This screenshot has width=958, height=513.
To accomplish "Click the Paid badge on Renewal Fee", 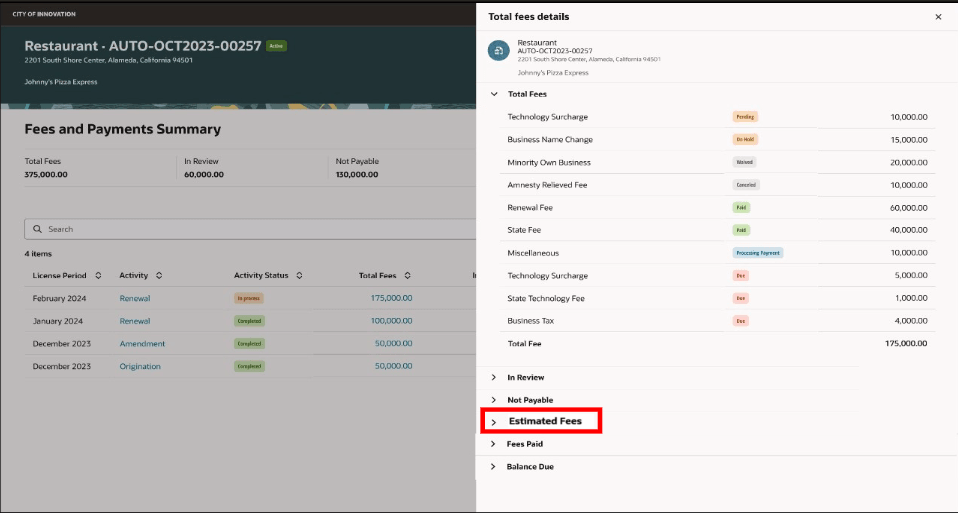I will tap(741, 208).
